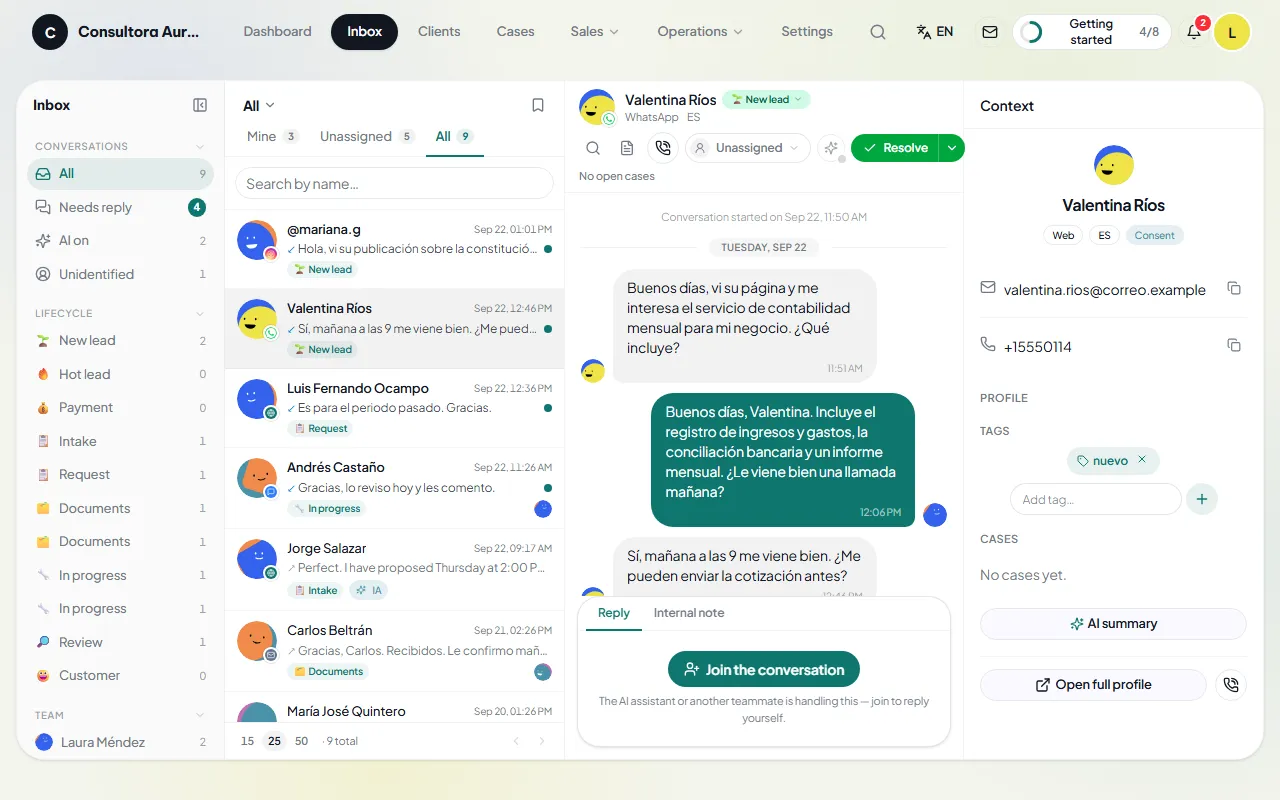Click the green Resolve button
The height and width of the screenshot is (800, 1280).
(895, 148)
